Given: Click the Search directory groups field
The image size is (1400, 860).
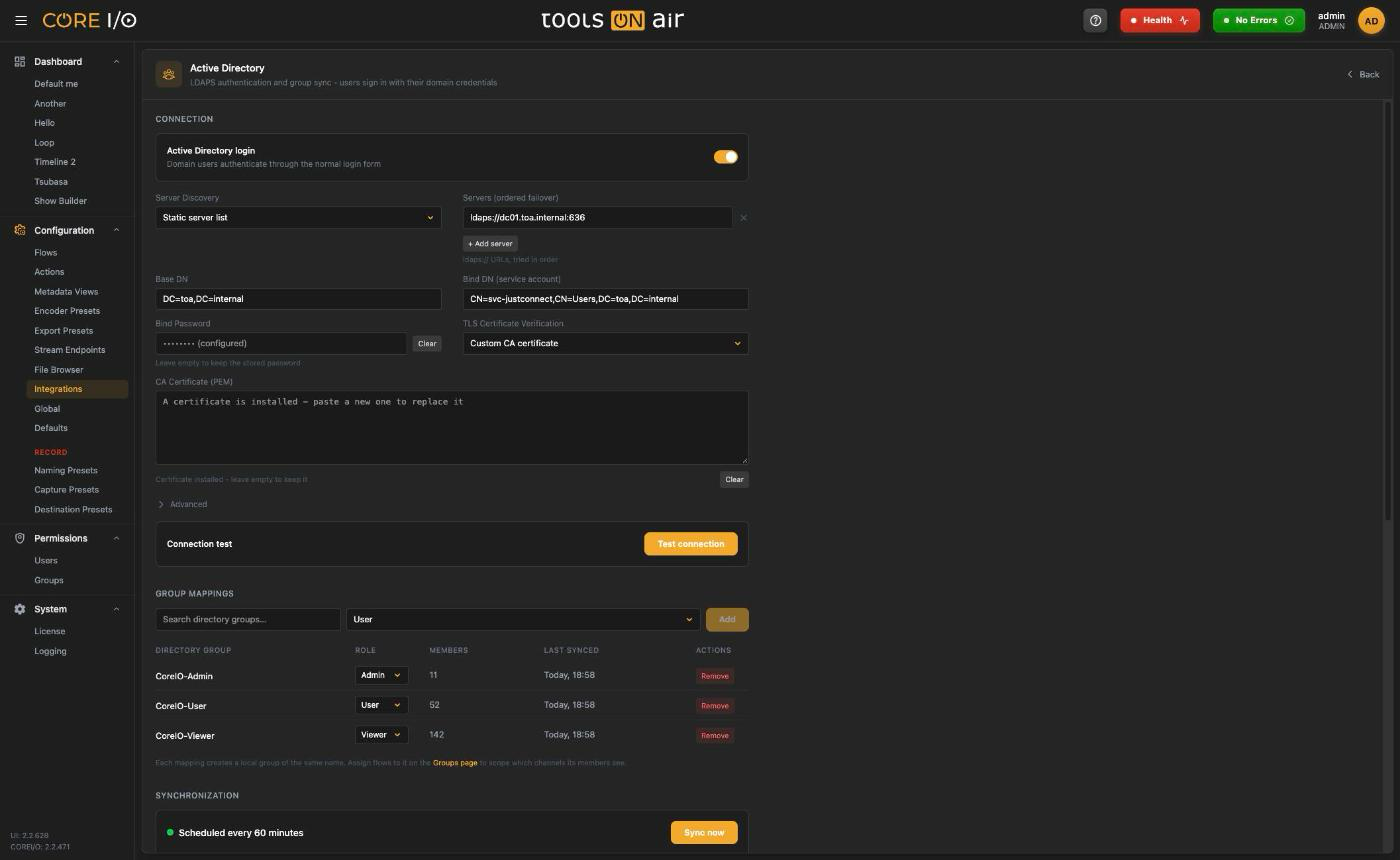Looking at the screenshot, I should (x=248, y=619).
